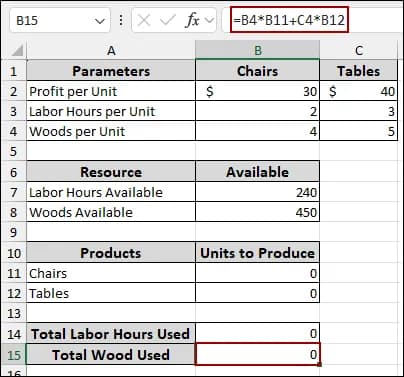This screenshot has height=377, width=404.
Task: Click the Chairs header cell in row 1
Action: pos(257,71)
